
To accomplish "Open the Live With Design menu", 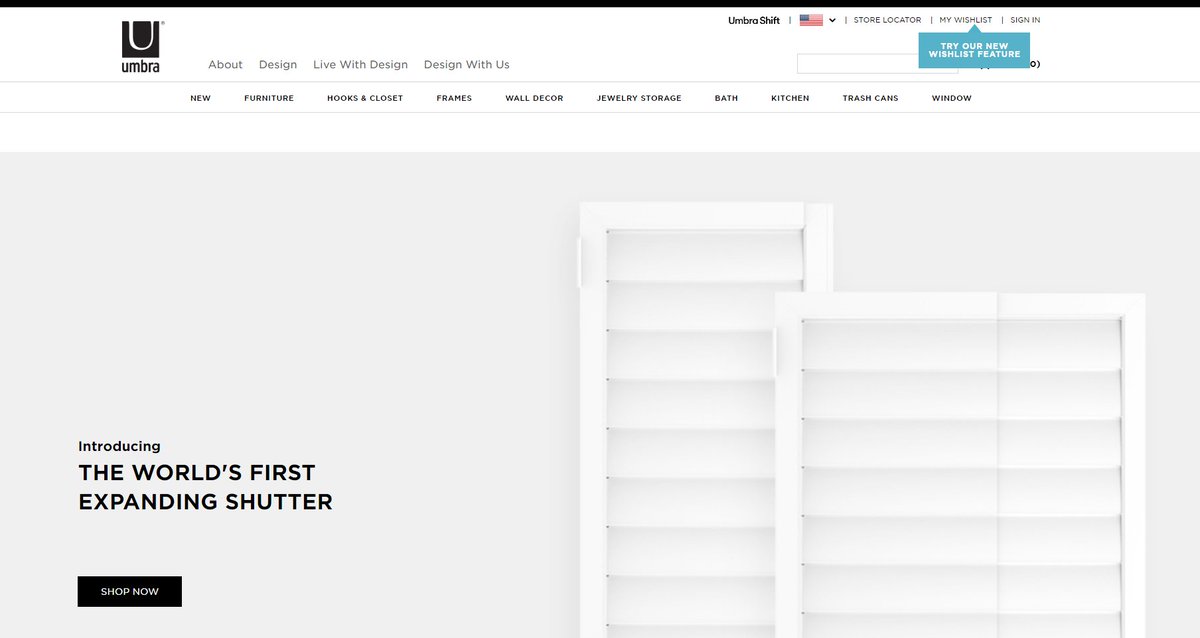I will coord(360,64).
